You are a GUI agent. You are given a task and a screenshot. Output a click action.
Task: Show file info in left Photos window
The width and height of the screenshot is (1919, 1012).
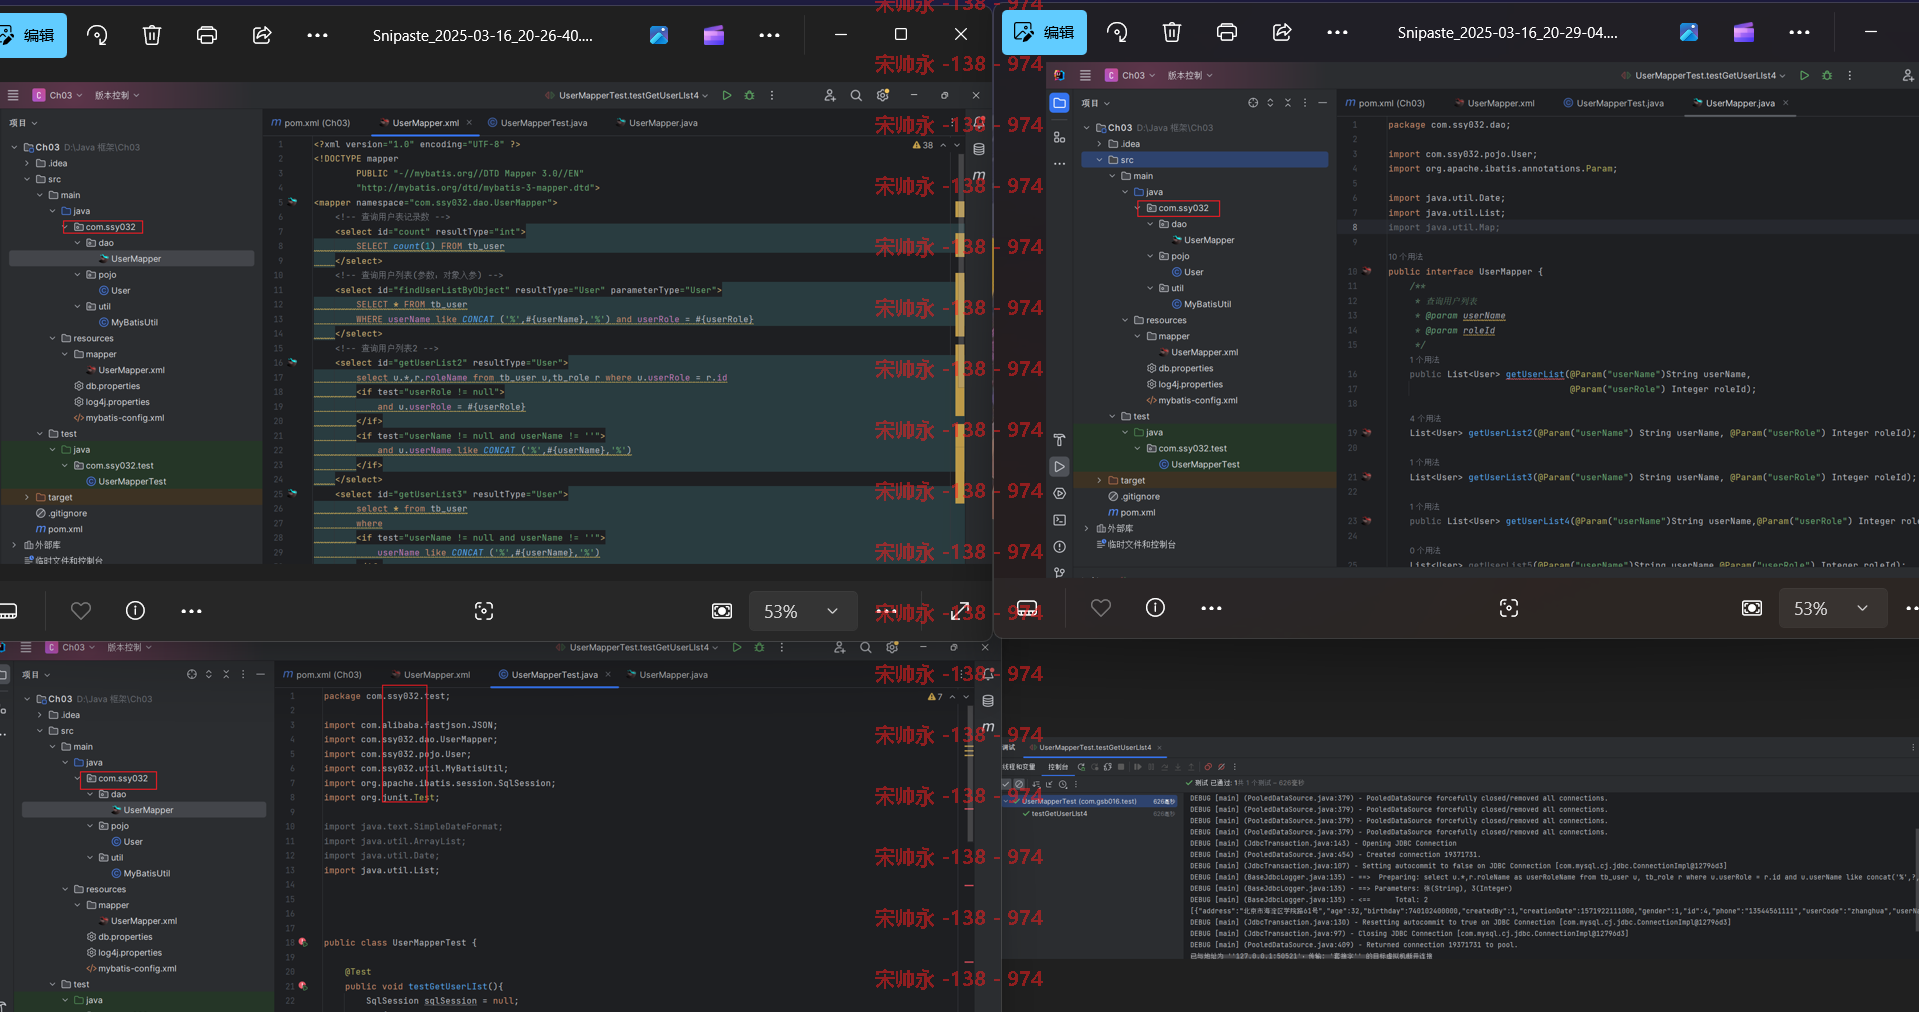click(x=136, y=610)
